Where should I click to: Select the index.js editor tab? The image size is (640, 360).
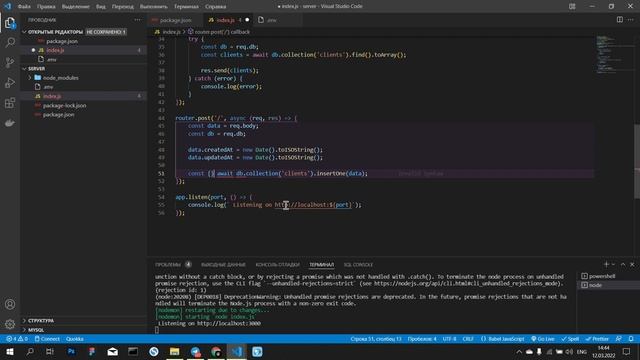point(225,20)
